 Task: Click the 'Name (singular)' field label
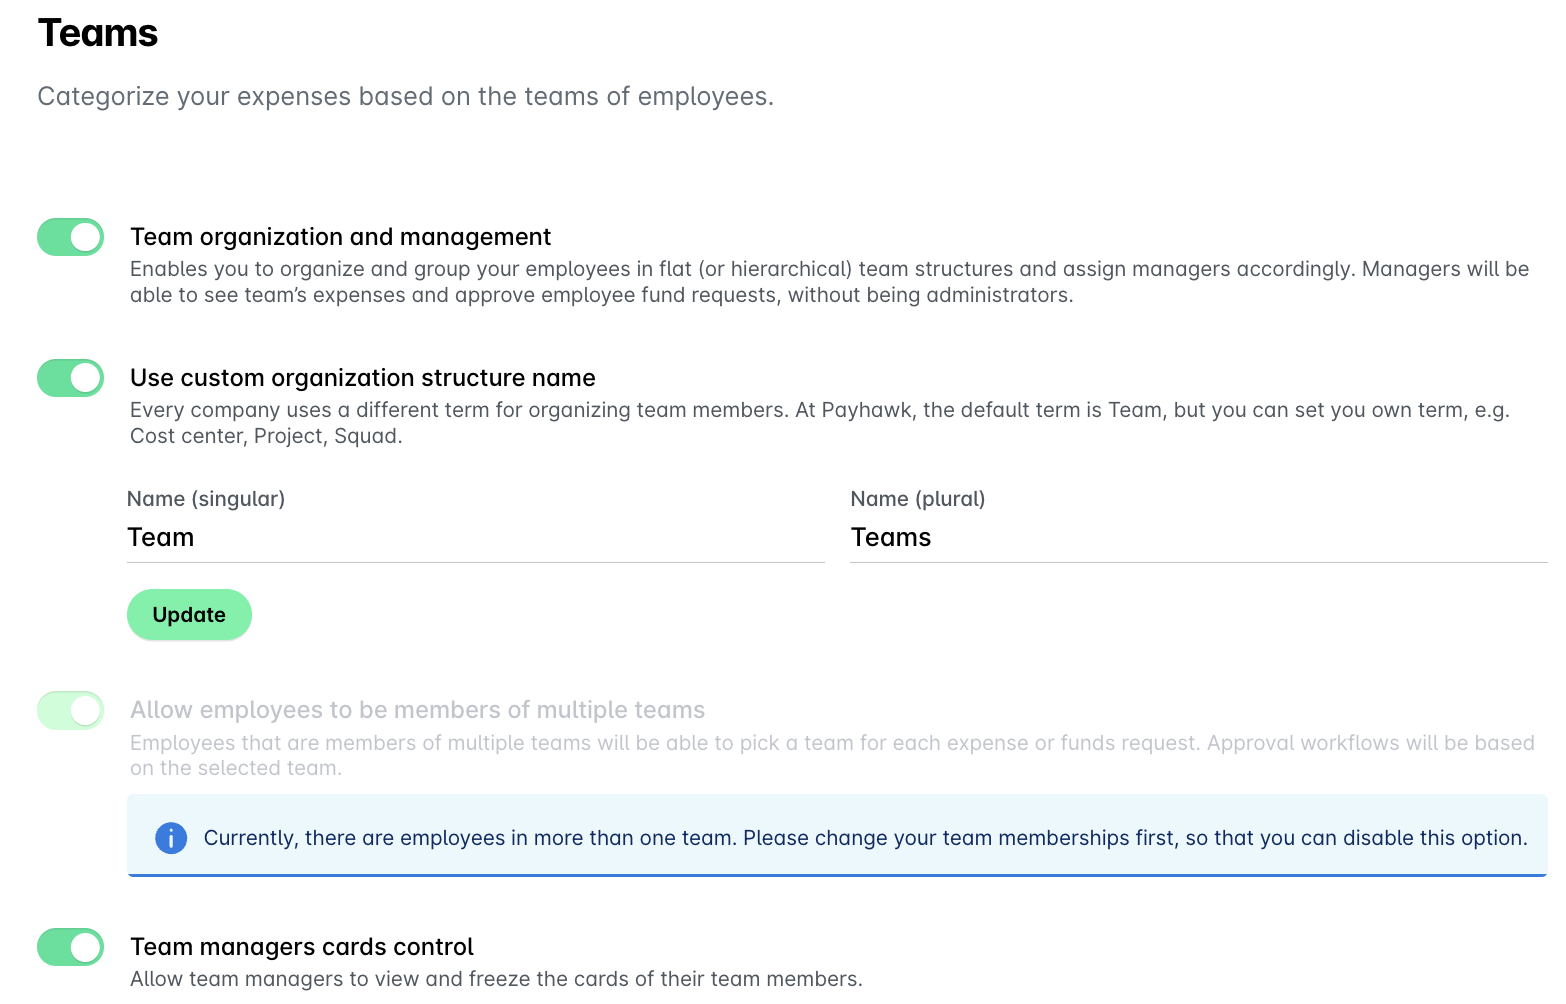(x=206, y=499)
